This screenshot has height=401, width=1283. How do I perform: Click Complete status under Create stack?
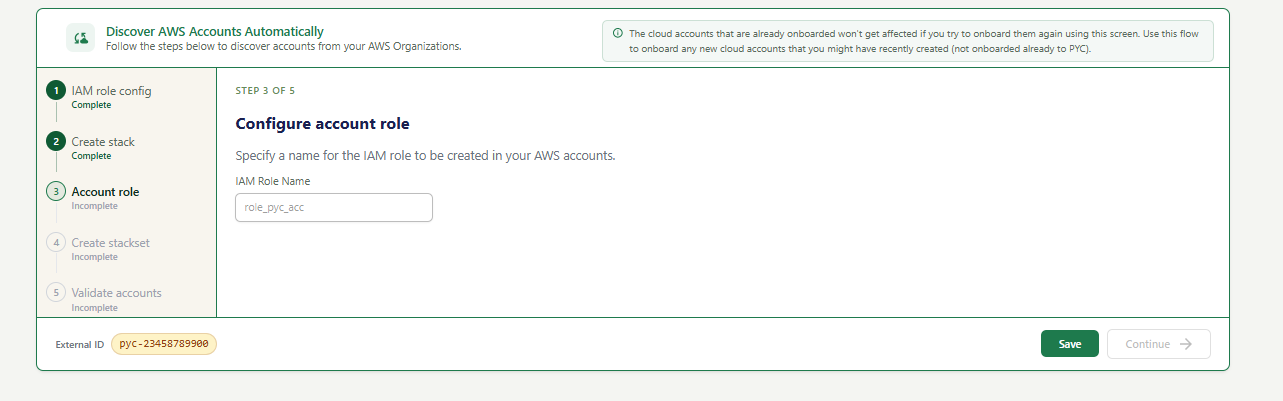tap(92, 156)
